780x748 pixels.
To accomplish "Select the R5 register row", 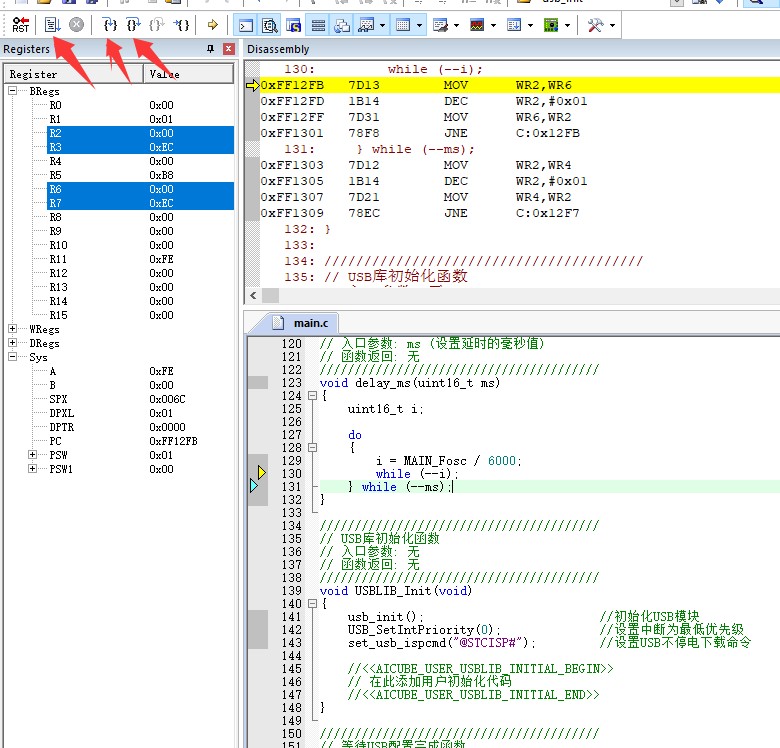I will tap(55, 175).
